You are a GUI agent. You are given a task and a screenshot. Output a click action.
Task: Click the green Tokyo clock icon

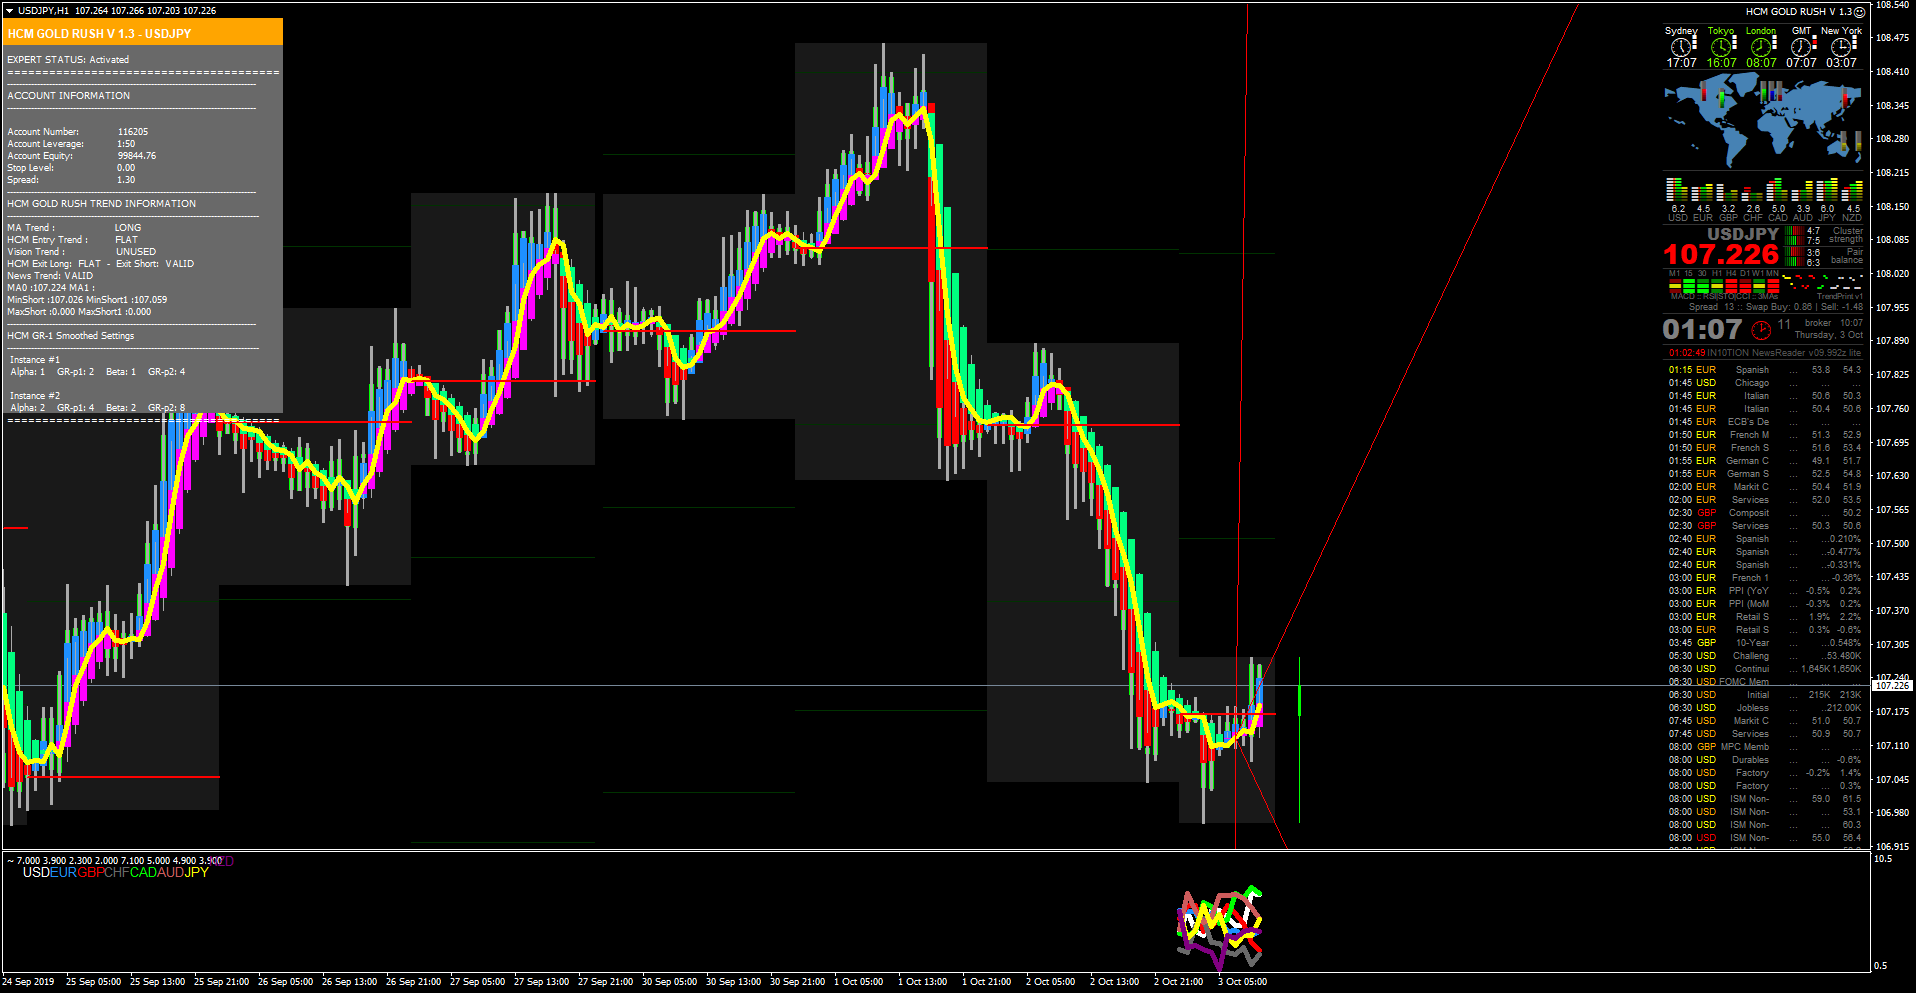1721,46
